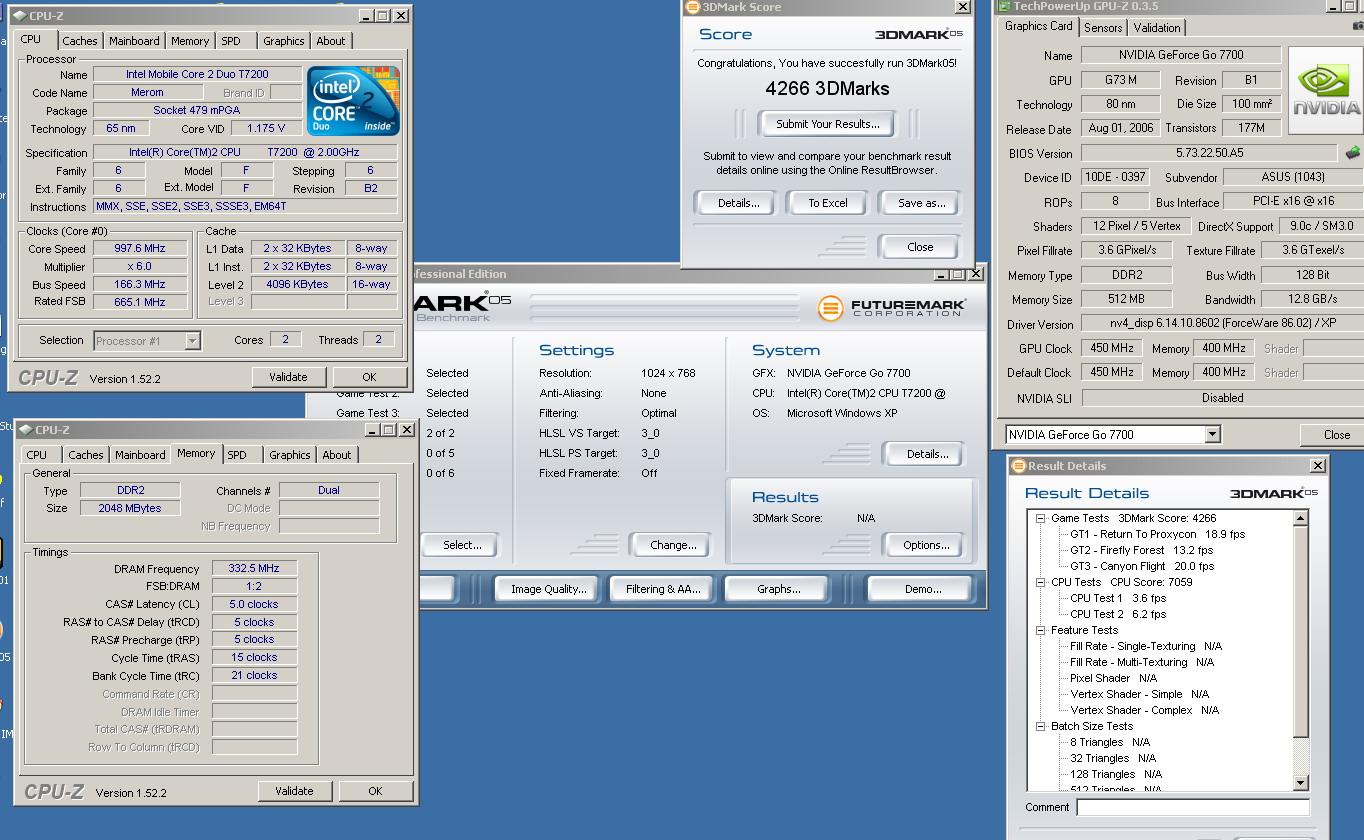Switch to the Sensors tab in GPU-Z
This screenshot has width=1364, height=840.
coord(1103,28)
